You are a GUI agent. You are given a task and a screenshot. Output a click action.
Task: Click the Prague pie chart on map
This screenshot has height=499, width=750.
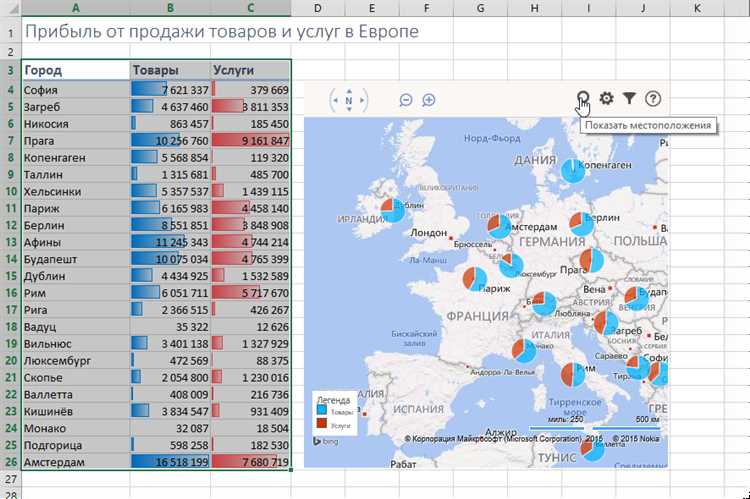point(592,260)
